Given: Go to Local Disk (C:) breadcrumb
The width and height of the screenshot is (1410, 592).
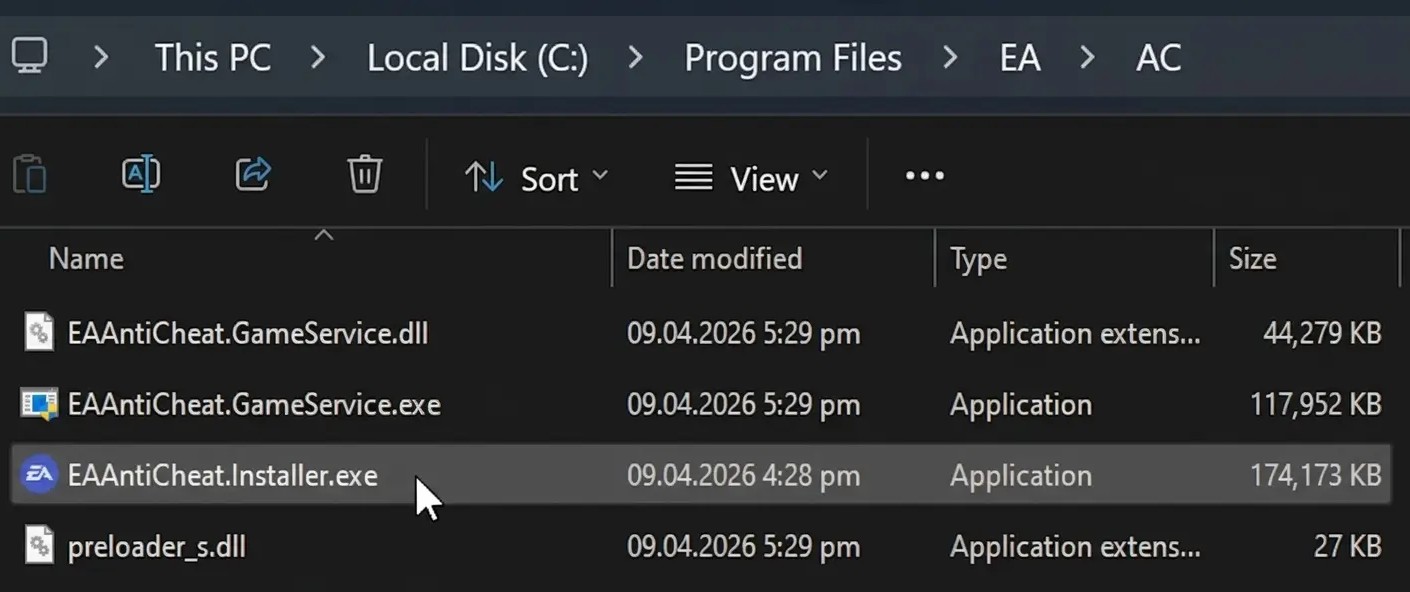Looking at the screenshot, I should [x=477, y=58].
